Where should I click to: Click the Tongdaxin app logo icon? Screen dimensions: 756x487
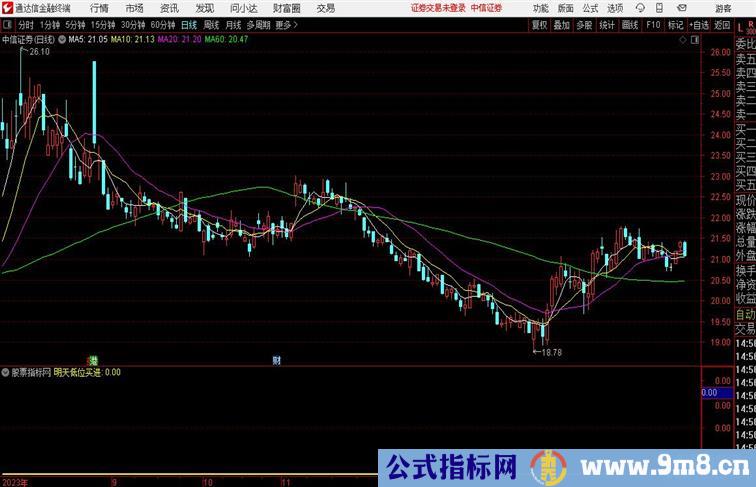point(7,8)
